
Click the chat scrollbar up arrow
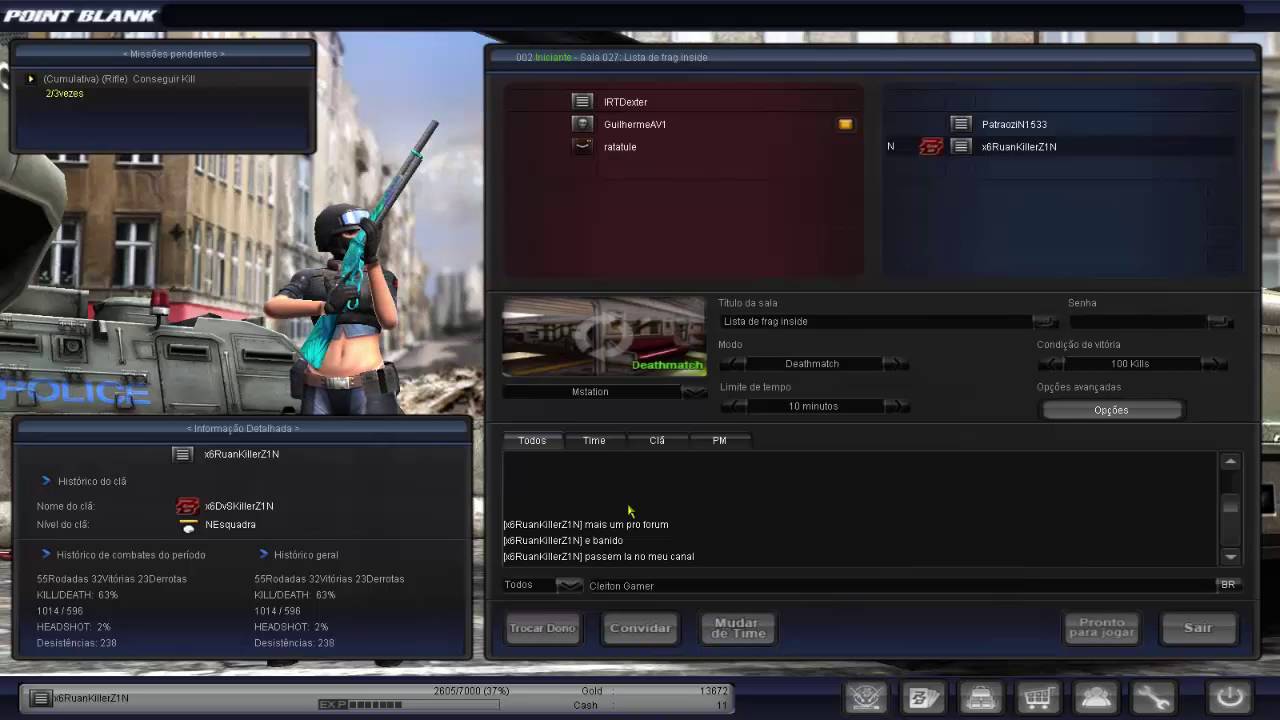click(1230, 461)
